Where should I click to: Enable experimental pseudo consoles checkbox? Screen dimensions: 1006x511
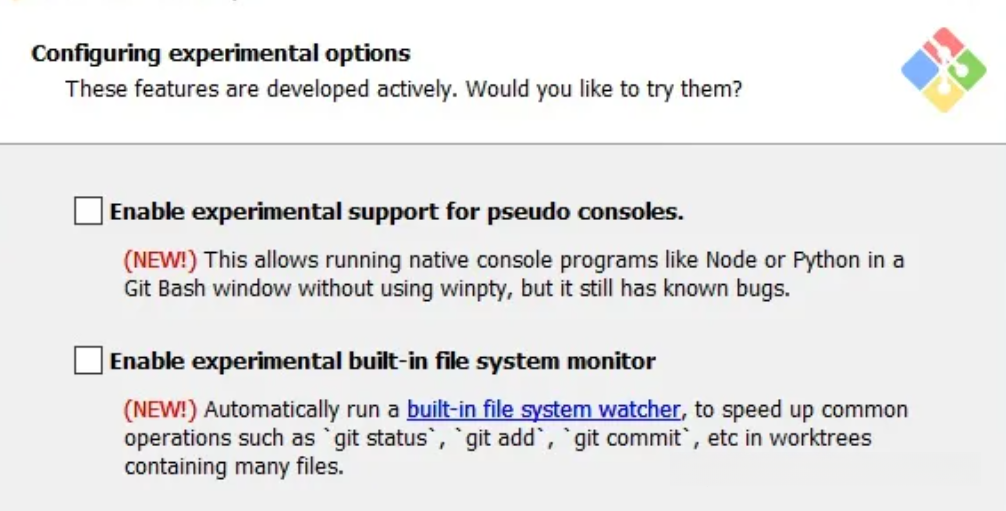click(x=88, y=212)
